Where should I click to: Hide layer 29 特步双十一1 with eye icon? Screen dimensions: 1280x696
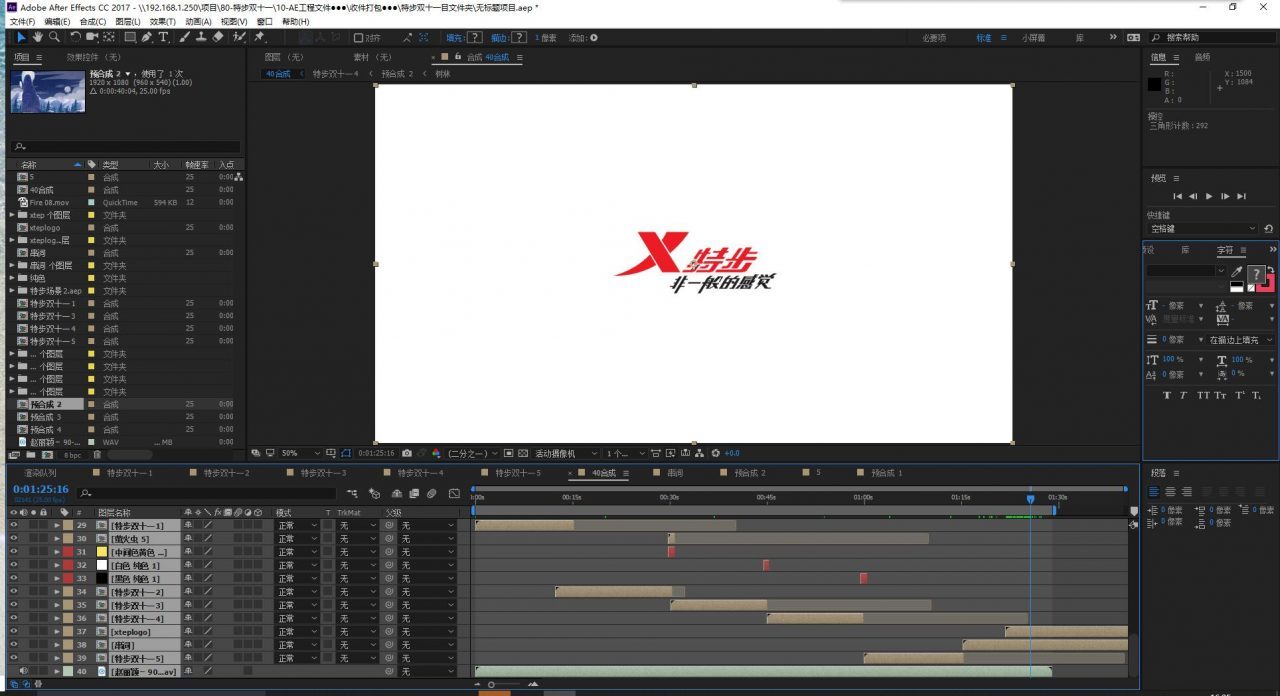pyautogui.click(x=13, y=525)
